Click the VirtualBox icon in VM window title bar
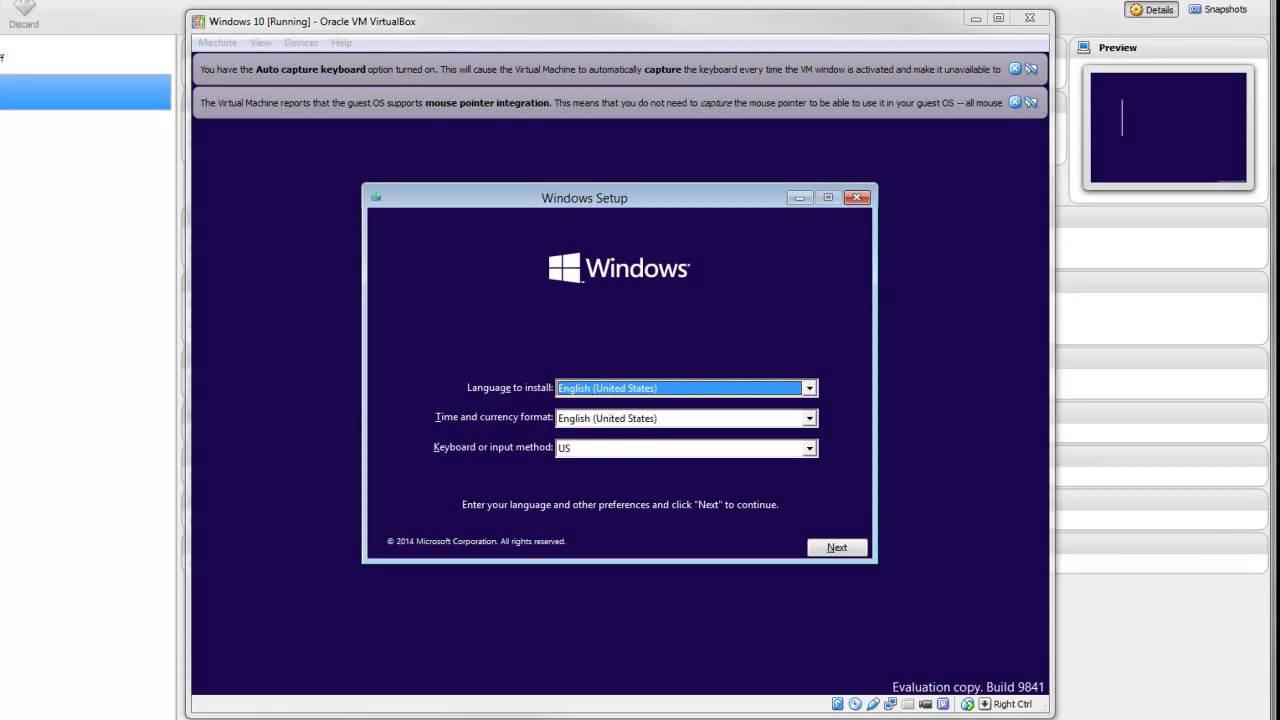The image size is (1280, 720). (198, 21)
